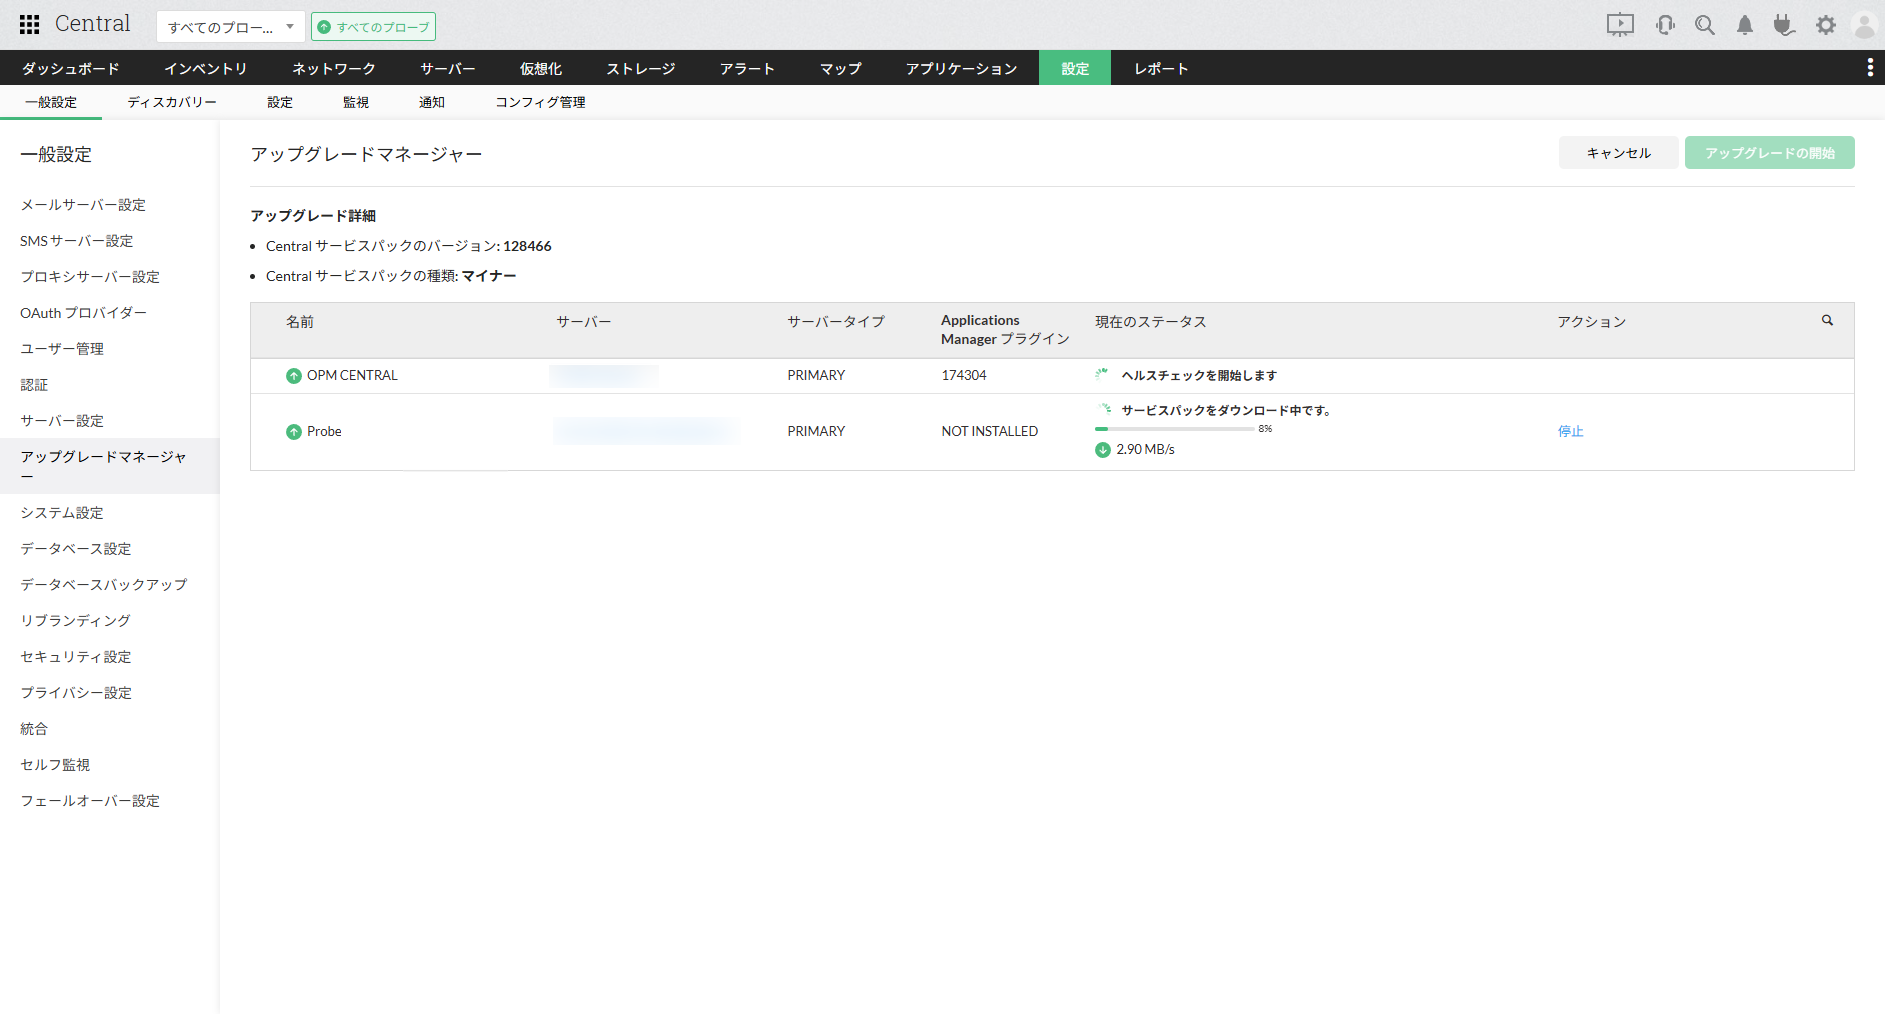Image resolution: width=1885 pixels, height=1014 pixels.
Task: Click the OPM CENTRAL green status icon
Action: 294,376
